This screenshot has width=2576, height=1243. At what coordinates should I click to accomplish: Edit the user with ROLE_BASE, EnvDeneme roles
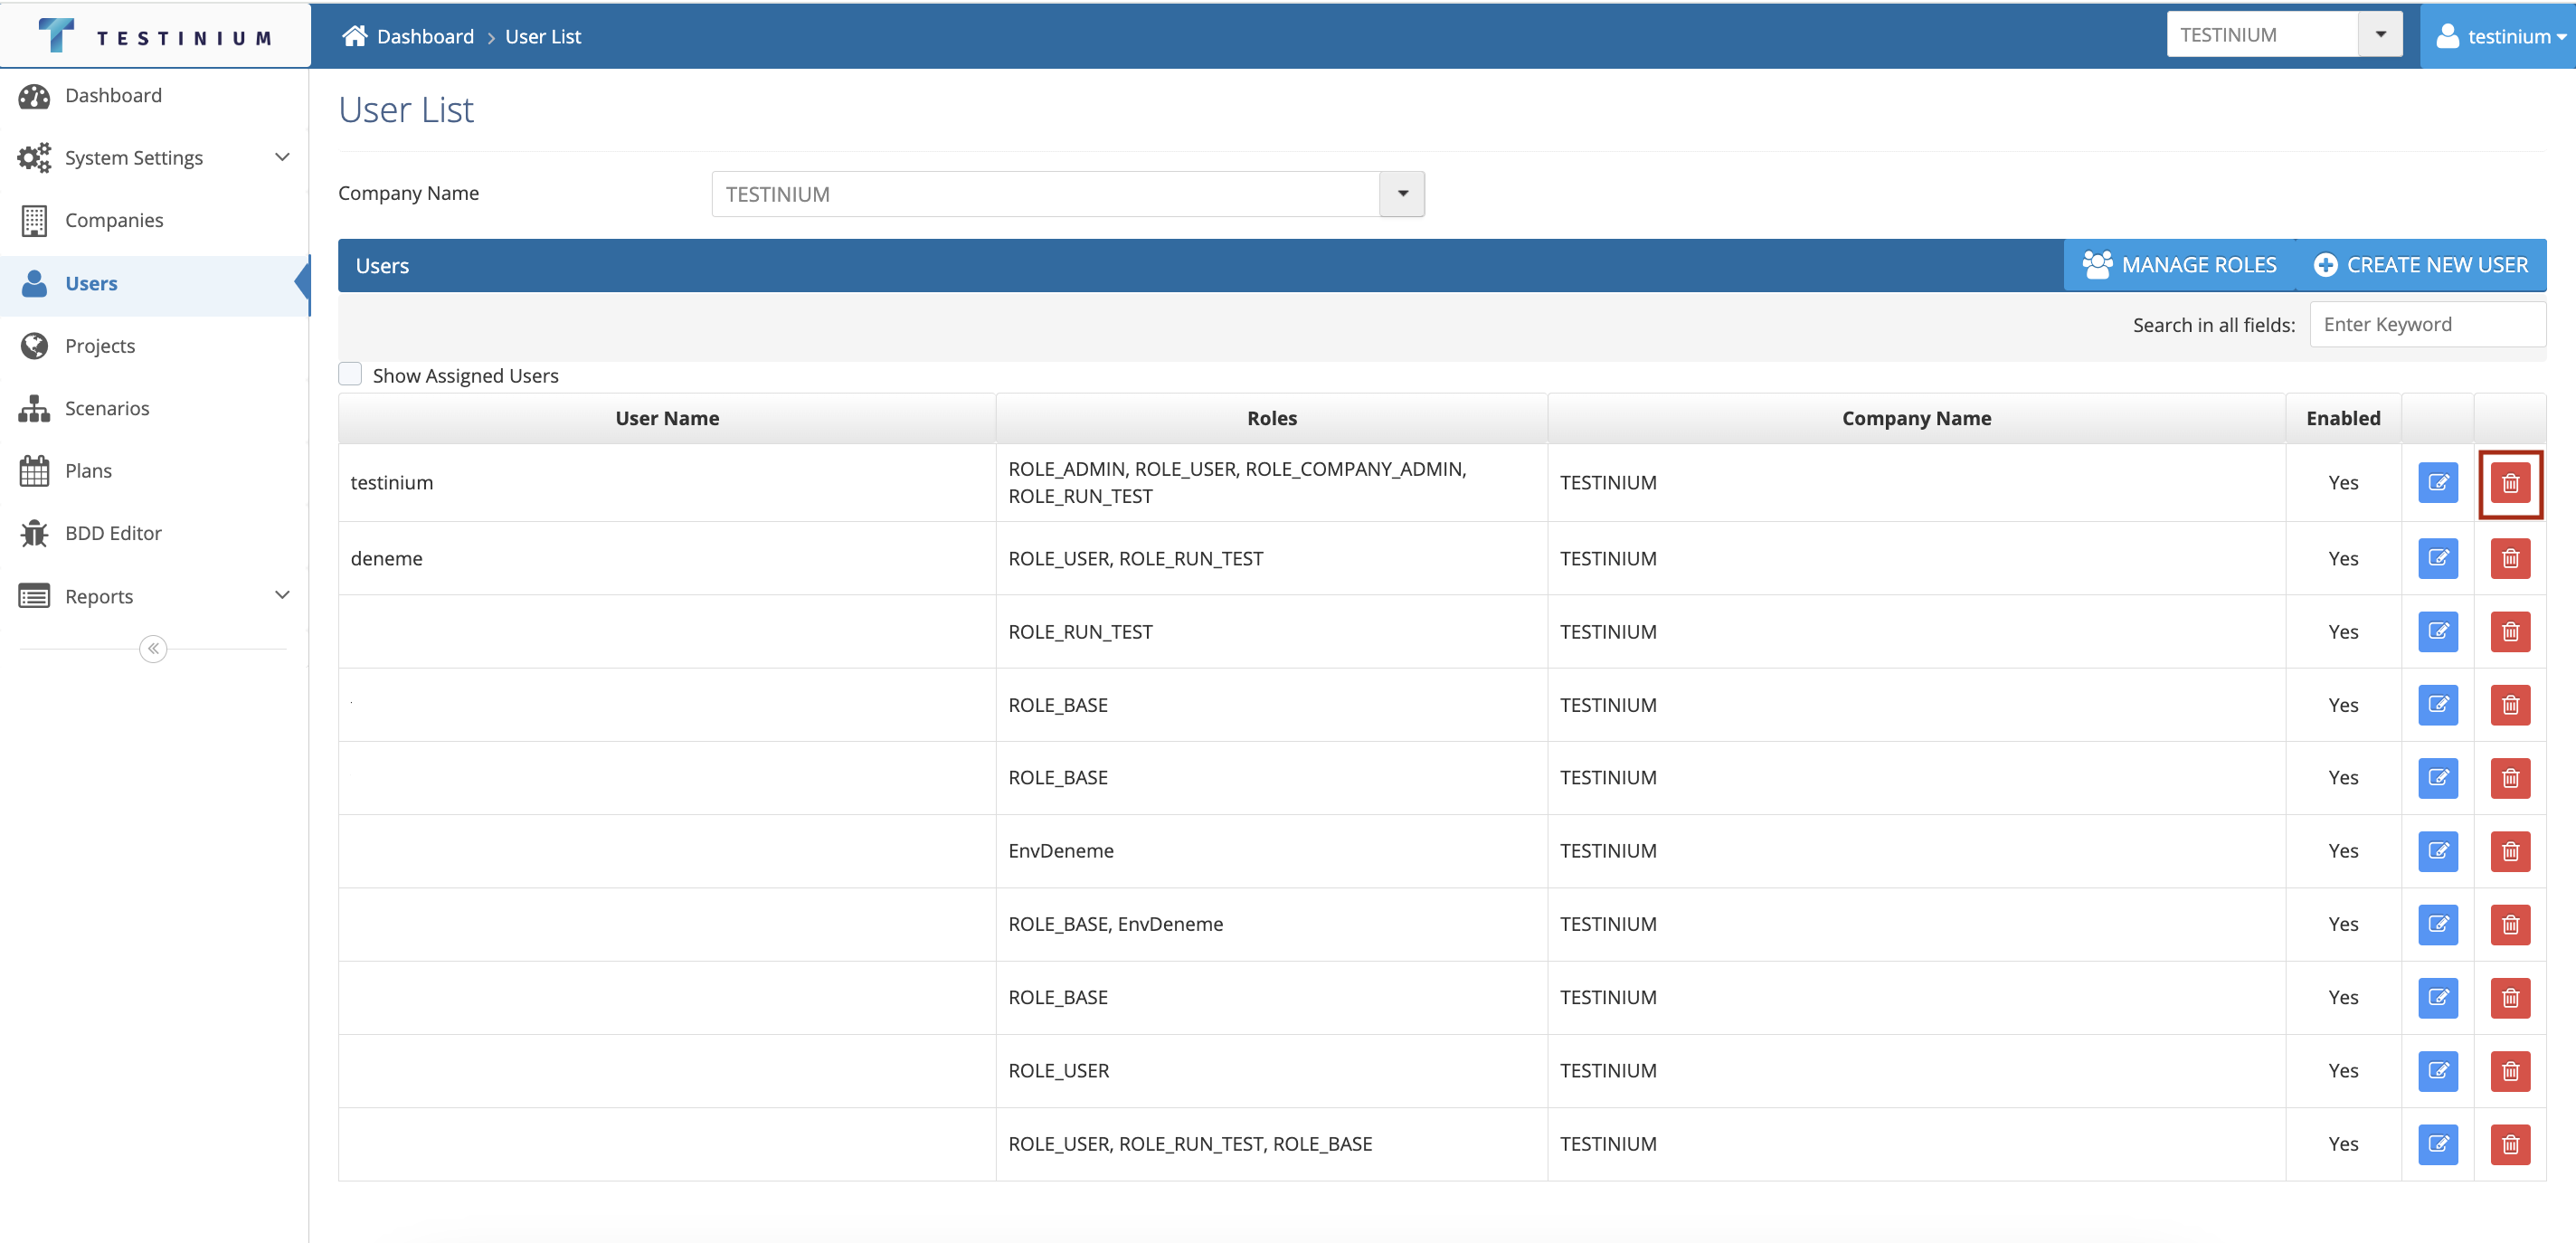tap(2437, 924)
